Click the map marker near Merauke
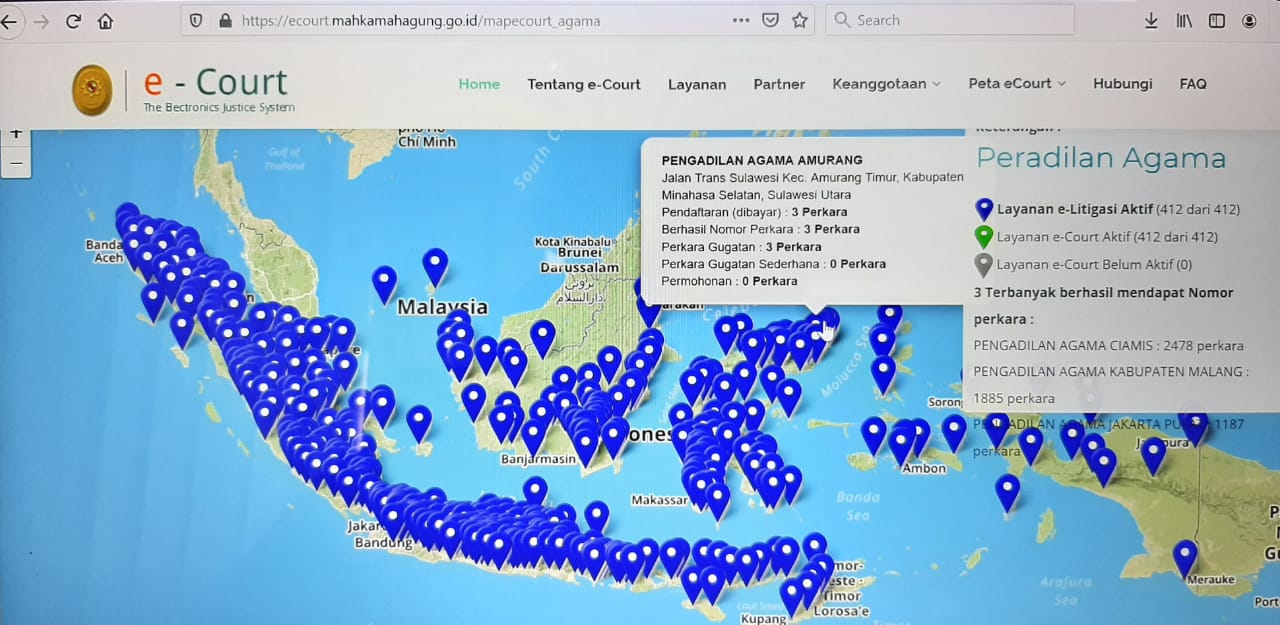Screen dimensions: 1280x625 (1185, 556)
